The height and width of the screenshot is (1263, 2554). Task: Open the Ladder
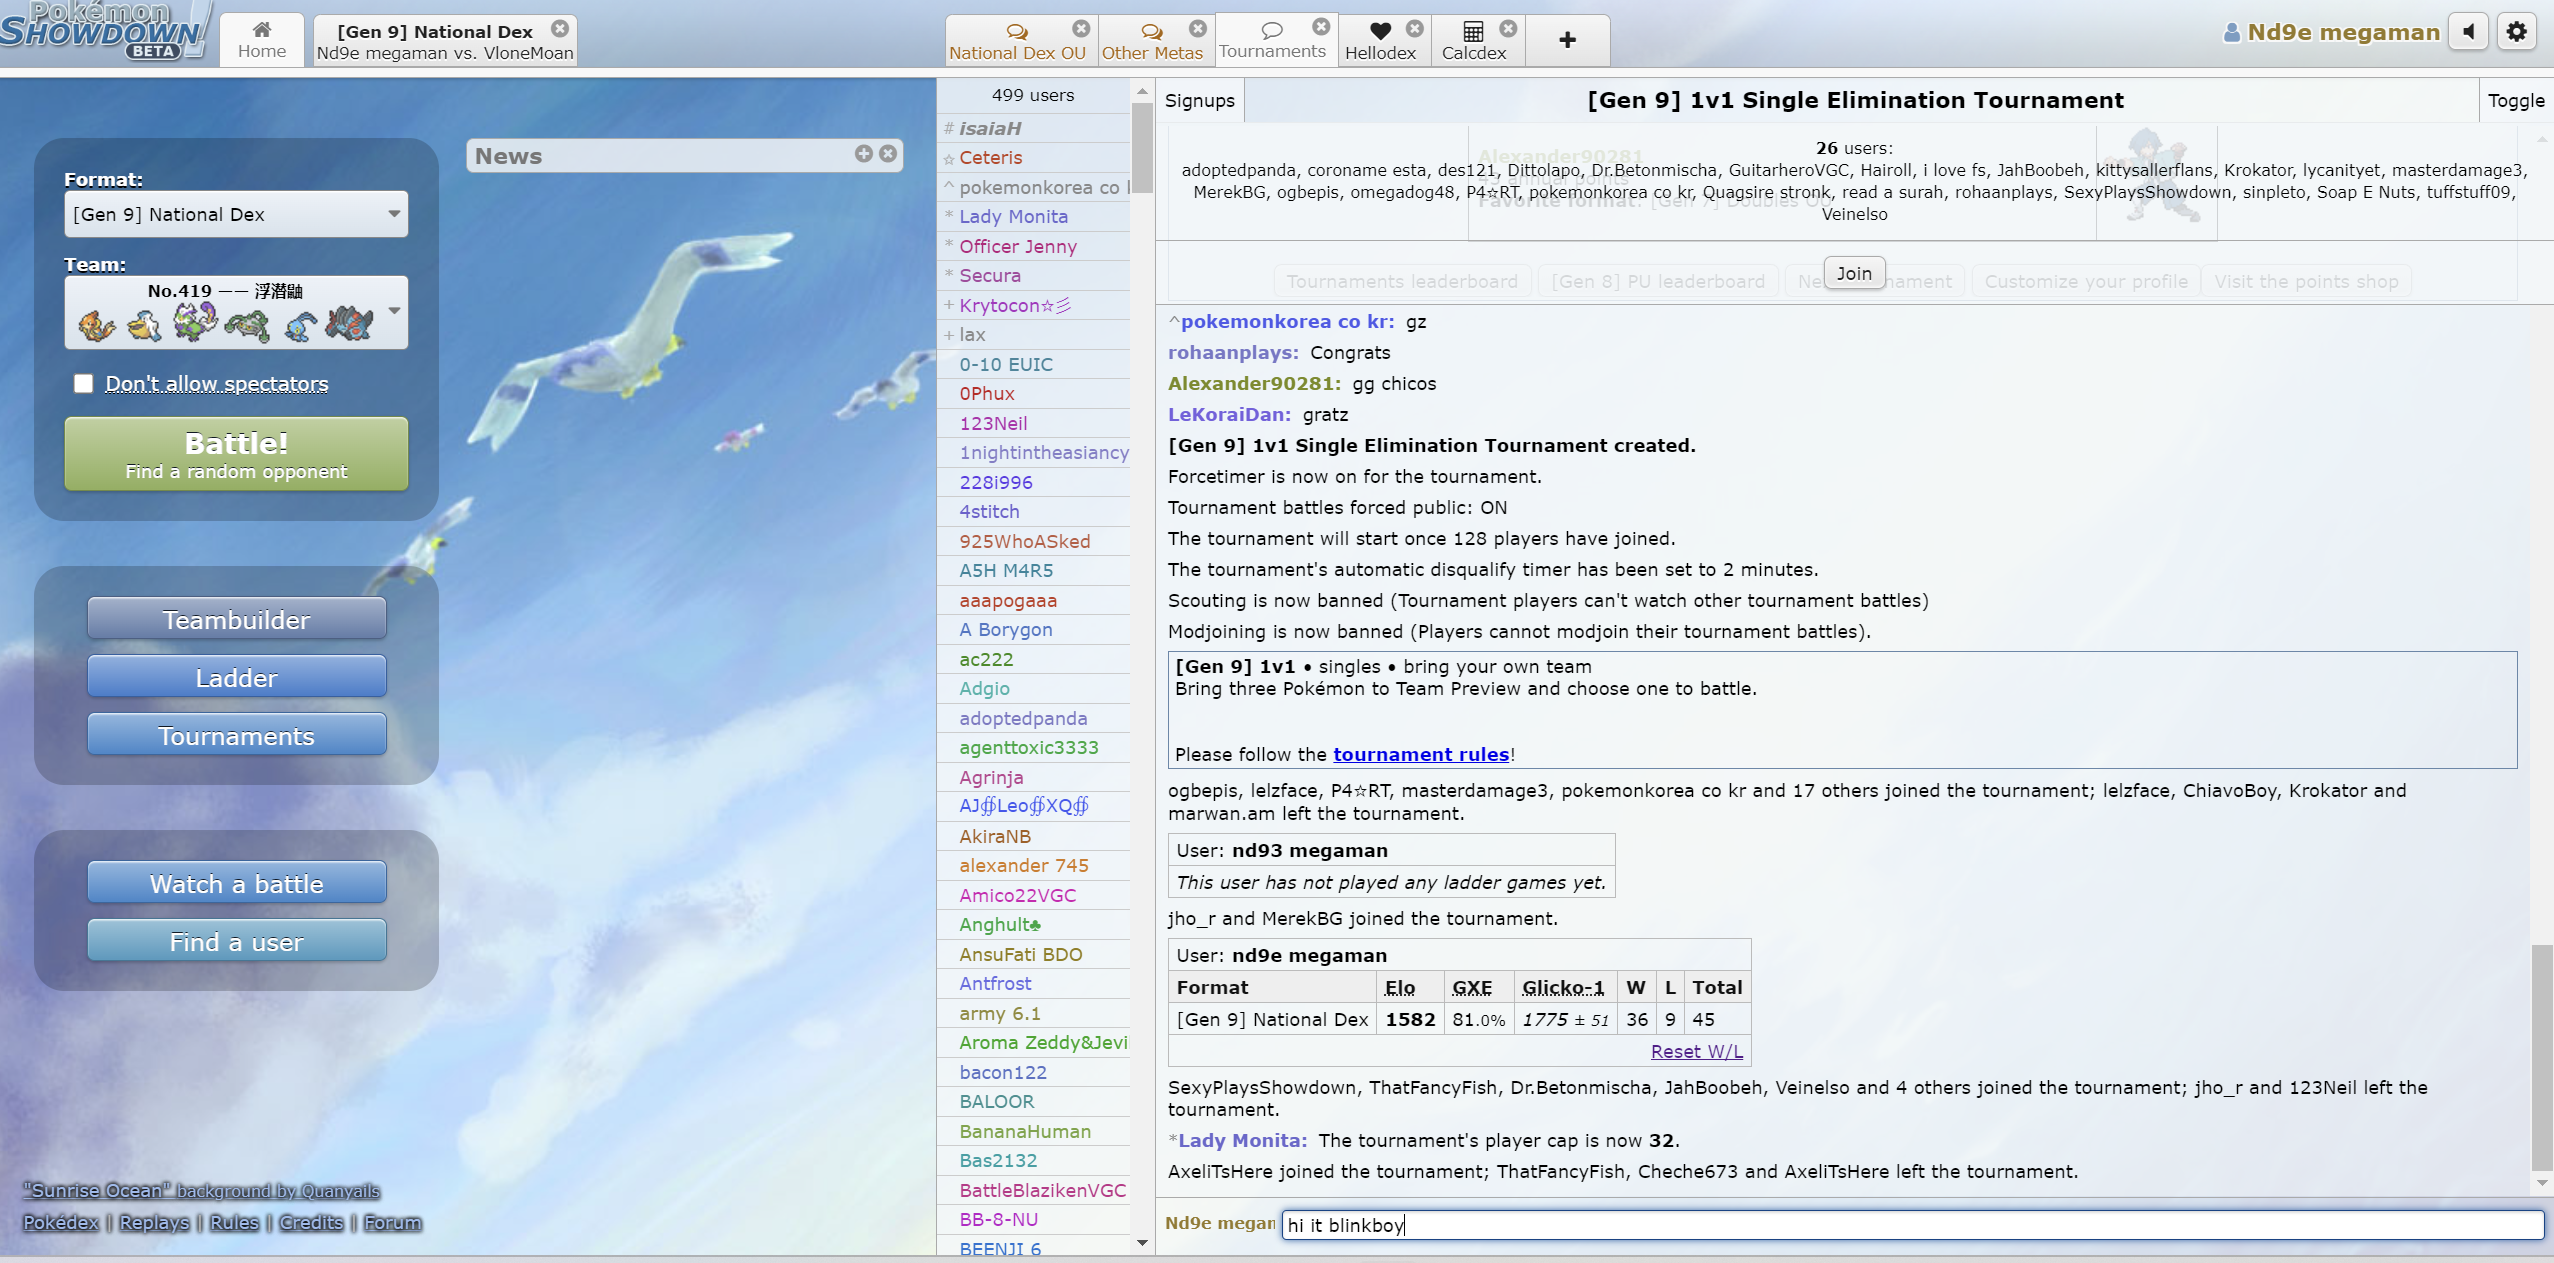pos(236,677)
